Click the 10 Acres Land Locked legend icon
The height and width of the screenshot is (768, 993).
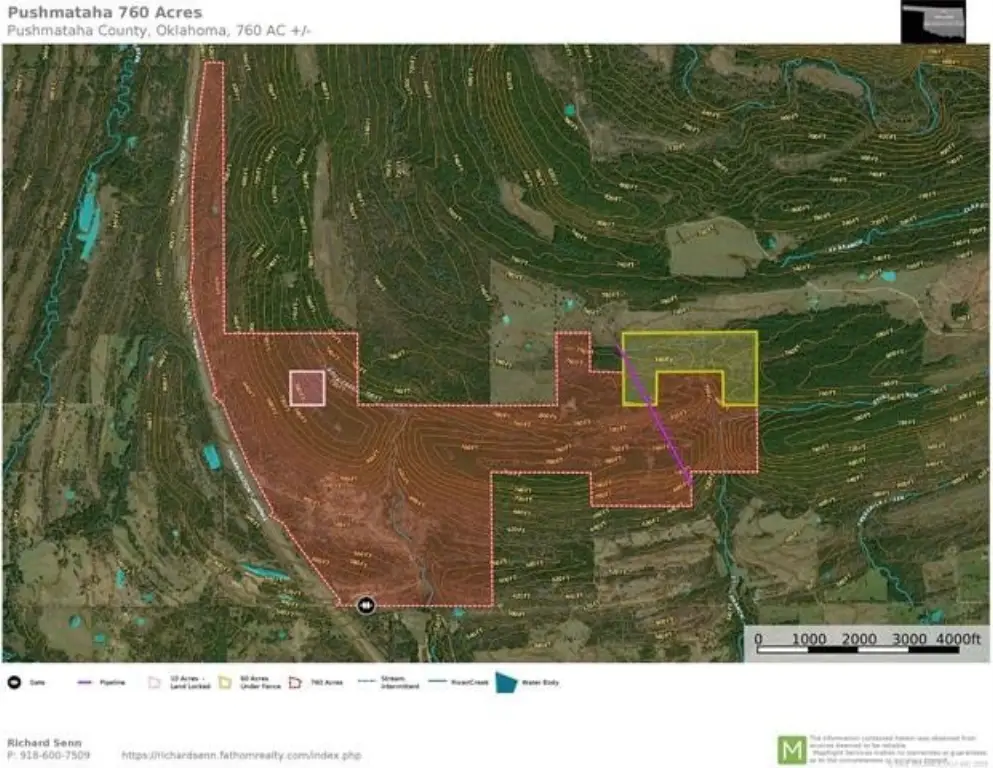pyautogui.click(x=154, y=683)
